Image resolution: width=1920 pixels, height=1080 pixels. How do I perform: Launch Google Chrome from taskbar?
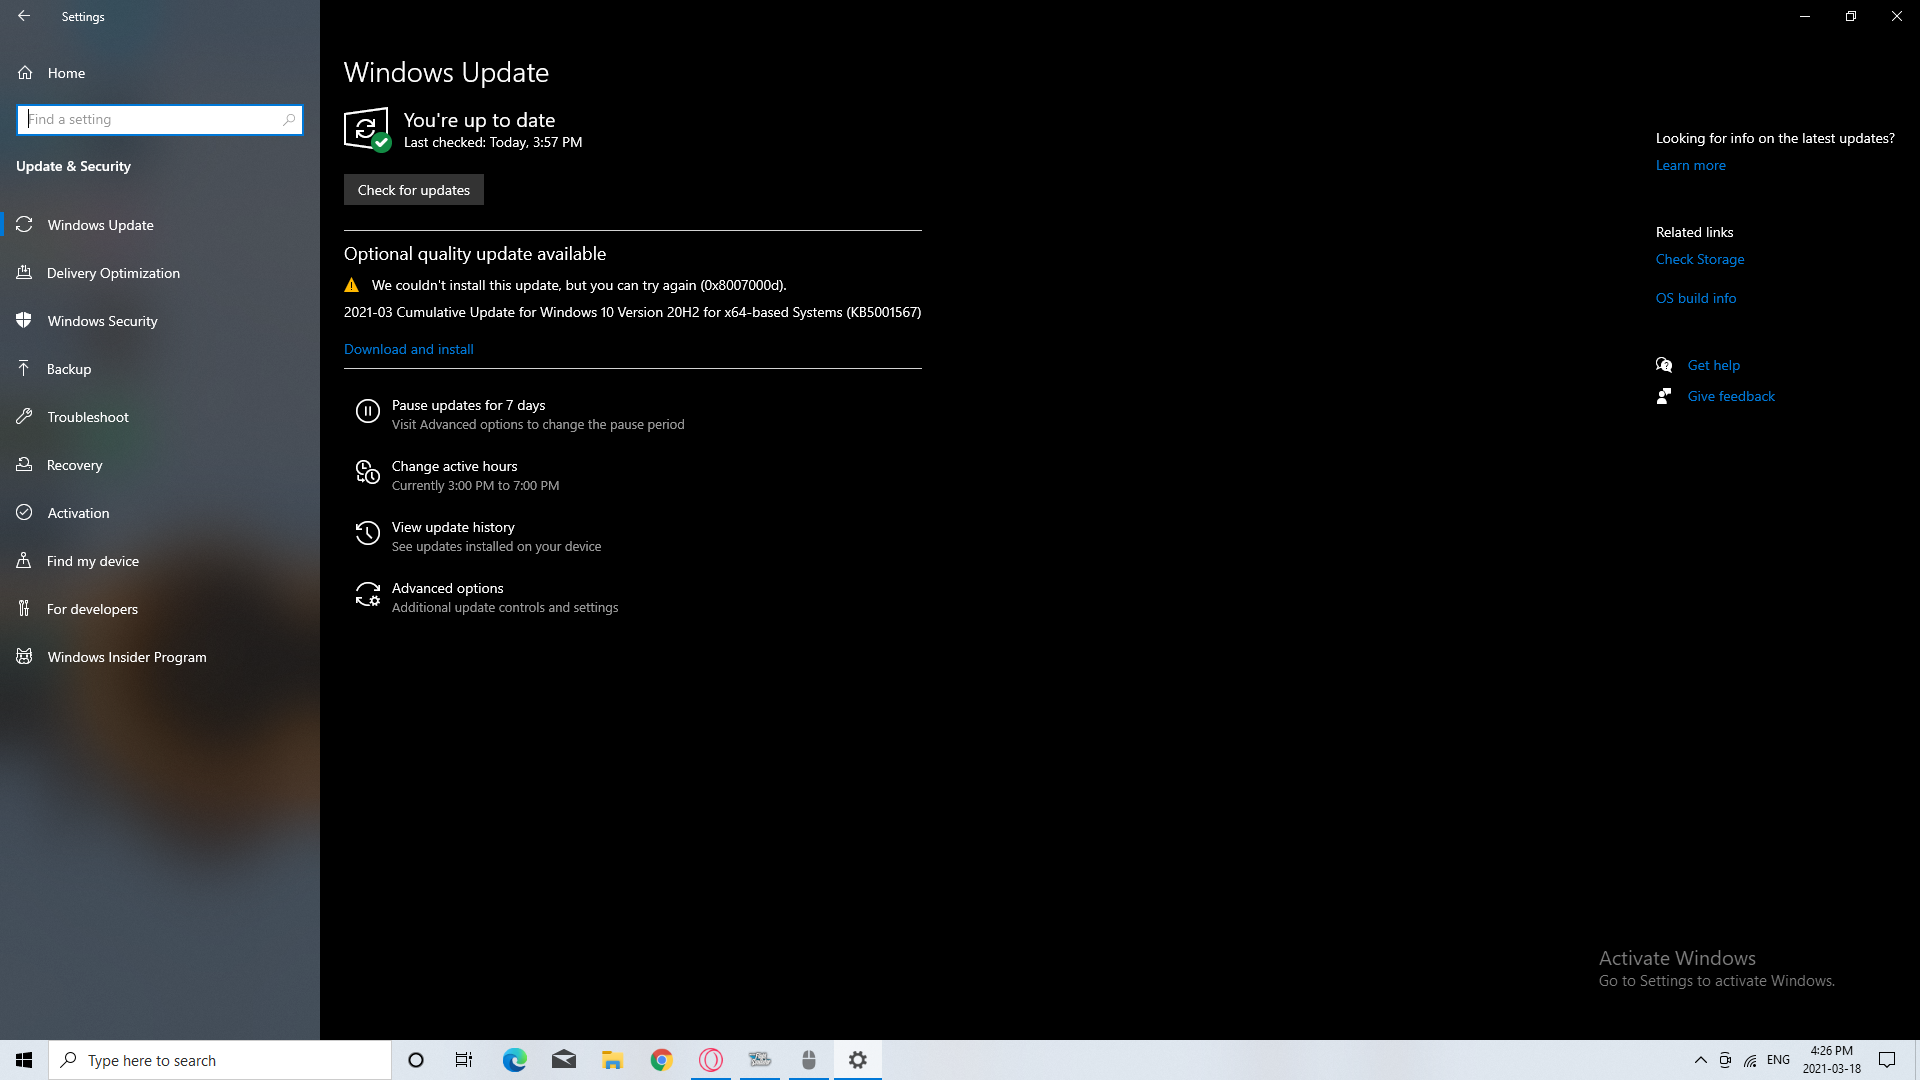(x=662, y=1060)
